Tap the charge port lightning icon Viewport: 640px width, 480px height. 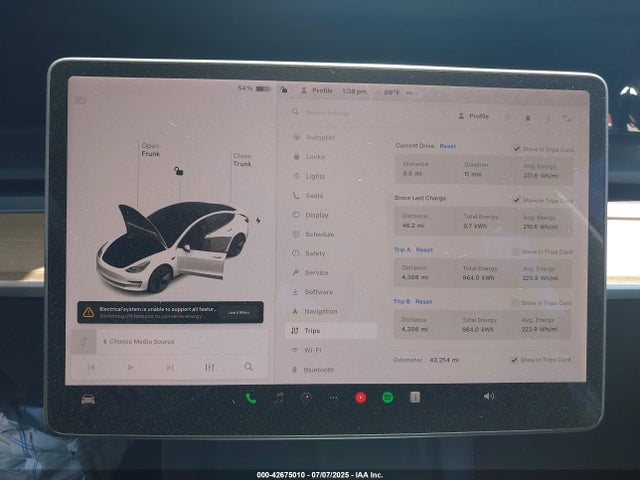pyautogui.click(x=258, y=220)
